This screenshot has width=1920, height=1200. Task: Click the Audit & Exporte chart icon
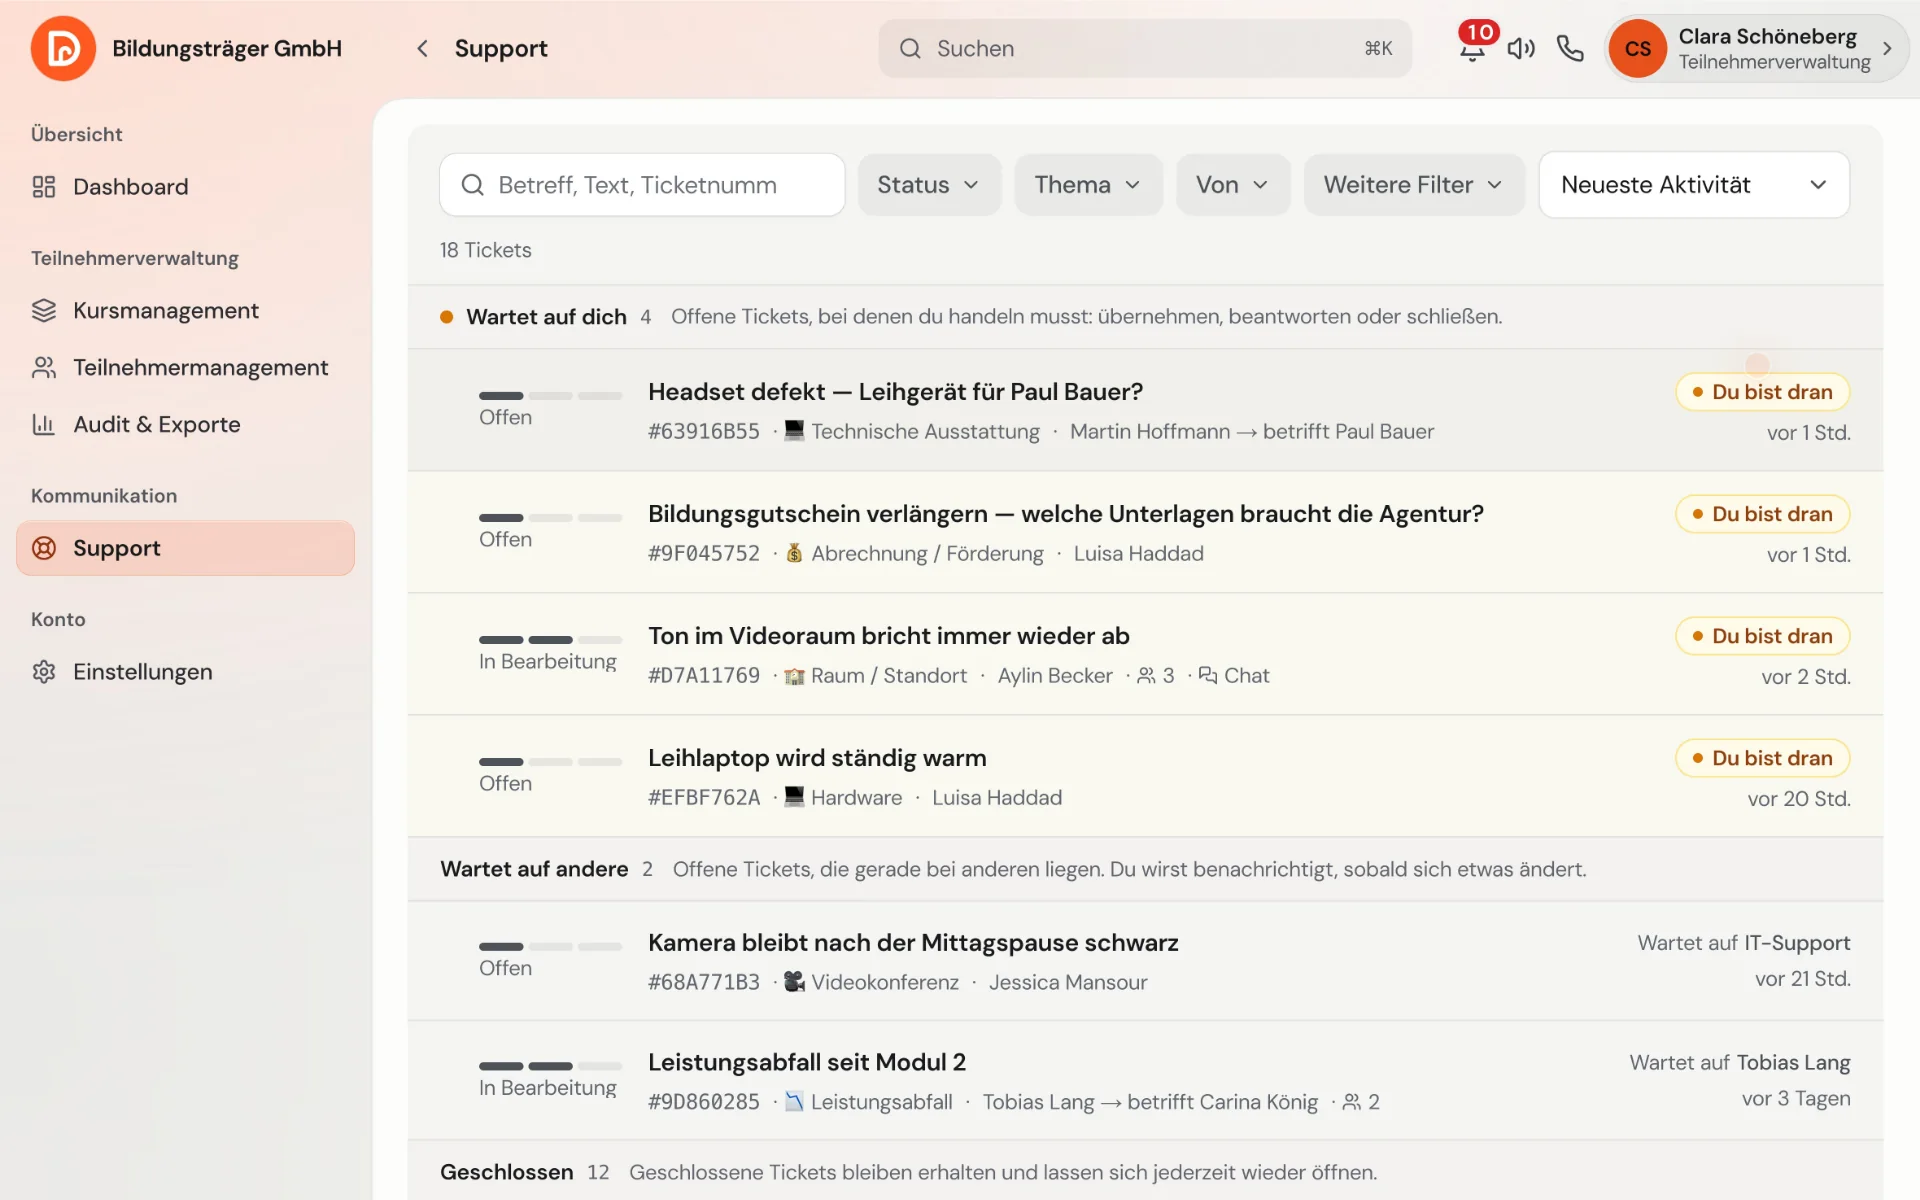[44, 425]
